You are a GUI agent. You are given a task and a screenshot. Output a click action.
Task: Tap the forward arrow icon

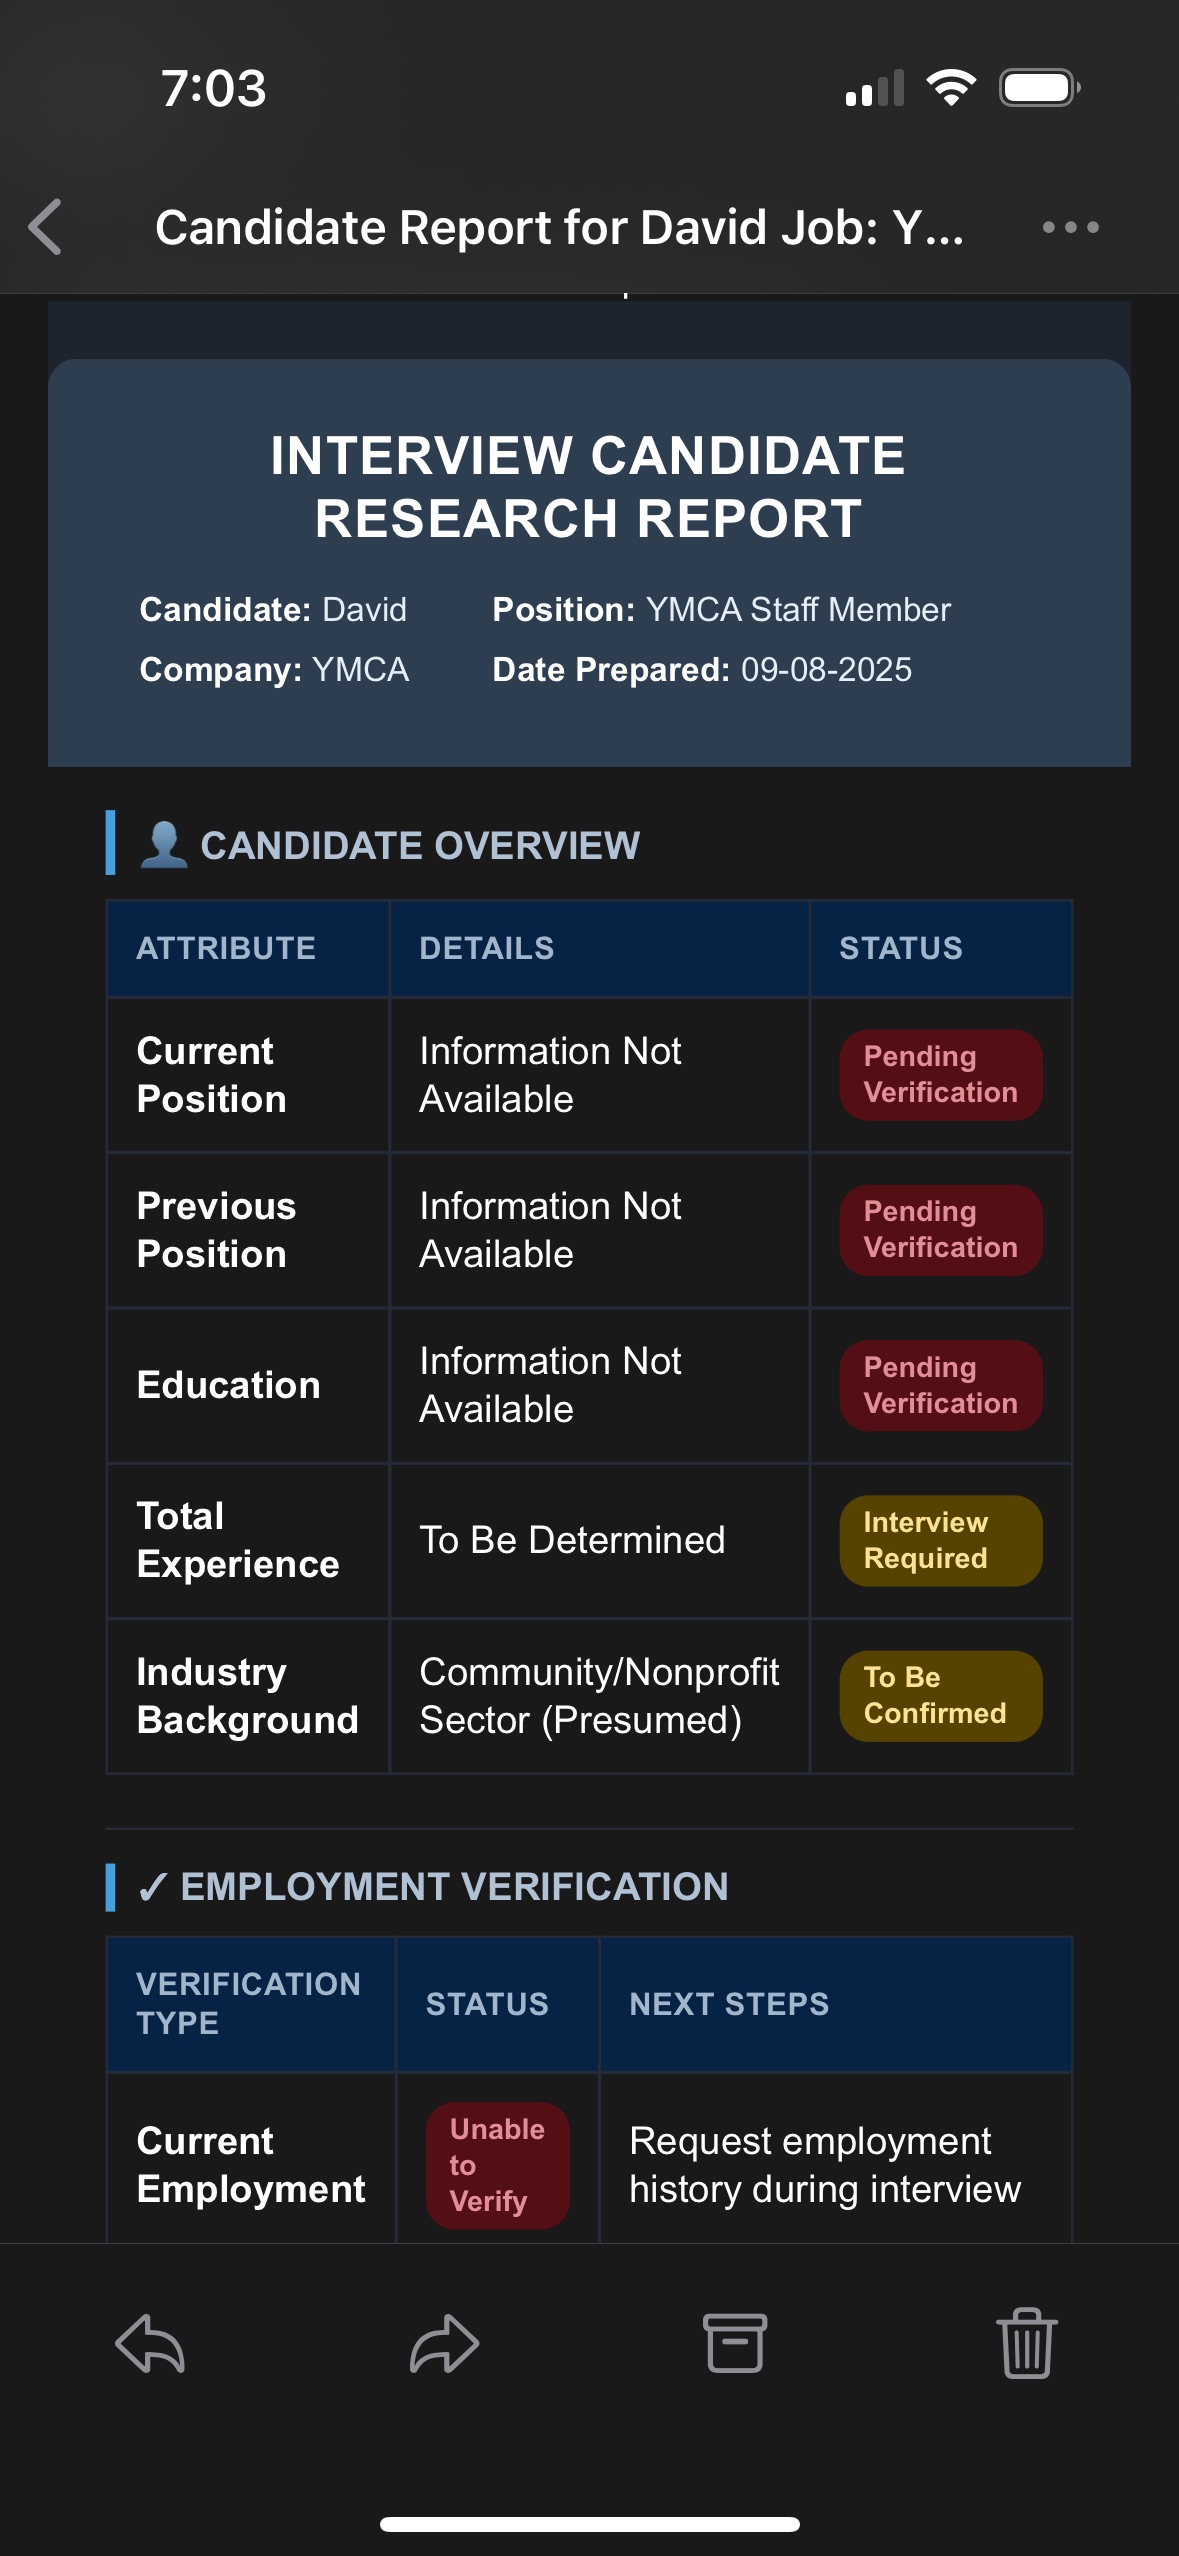pyautogui.click(x=444, y=2343)
